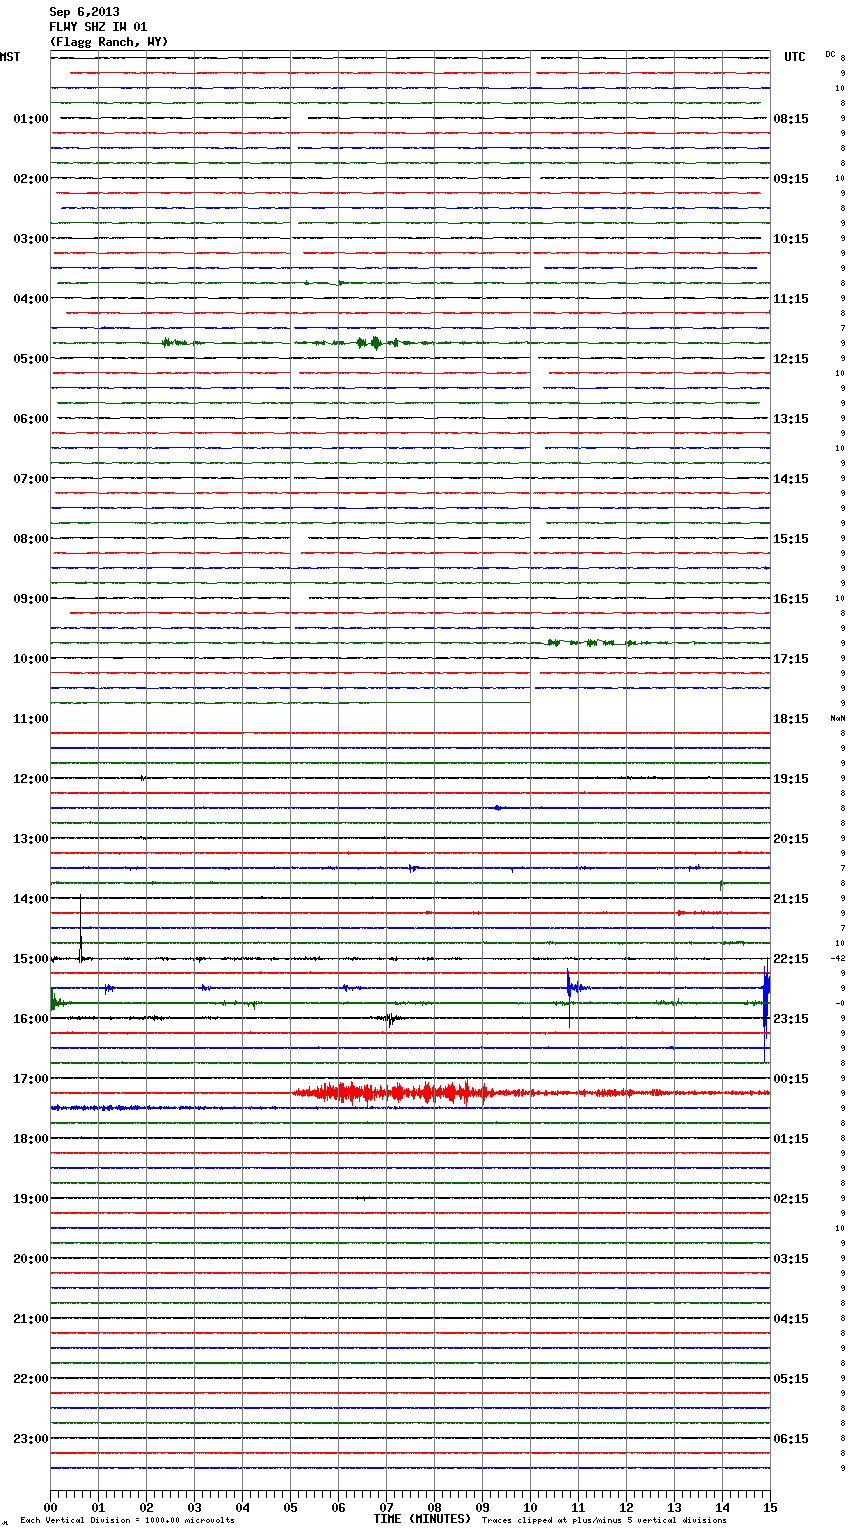Select the 15:00 MST time label

(x=31, y=959)
